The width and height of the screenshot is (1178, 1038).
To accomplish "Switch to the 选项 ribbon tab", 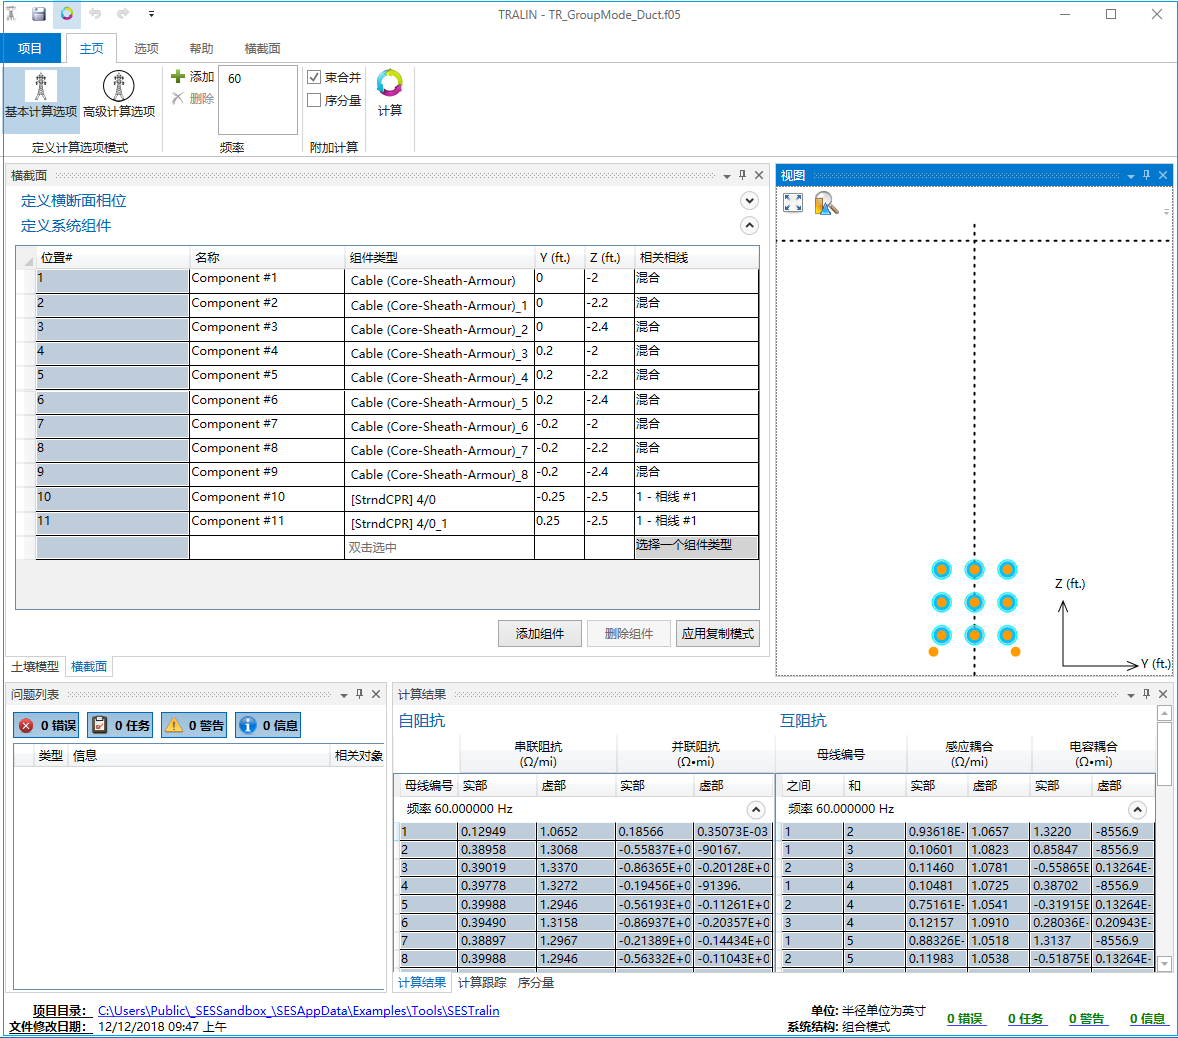I will pyautogui.click(x=146, y=48).
